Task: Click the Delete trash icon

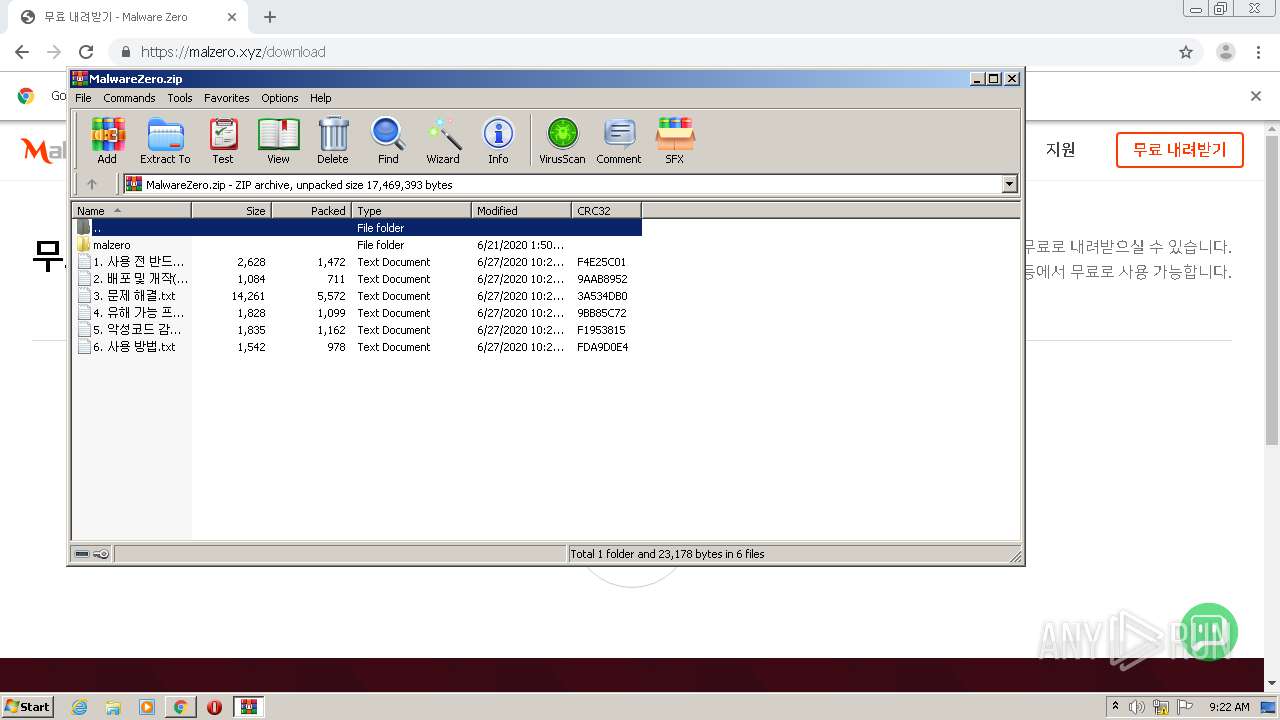Action: click(x=333, y=140)
